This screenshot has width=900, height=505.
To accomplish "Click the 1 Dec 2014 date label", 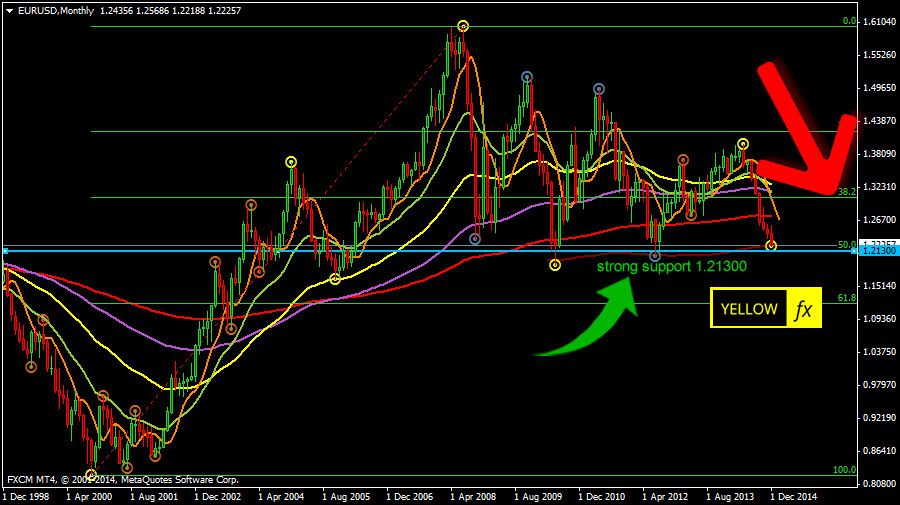I will [795, 495].
